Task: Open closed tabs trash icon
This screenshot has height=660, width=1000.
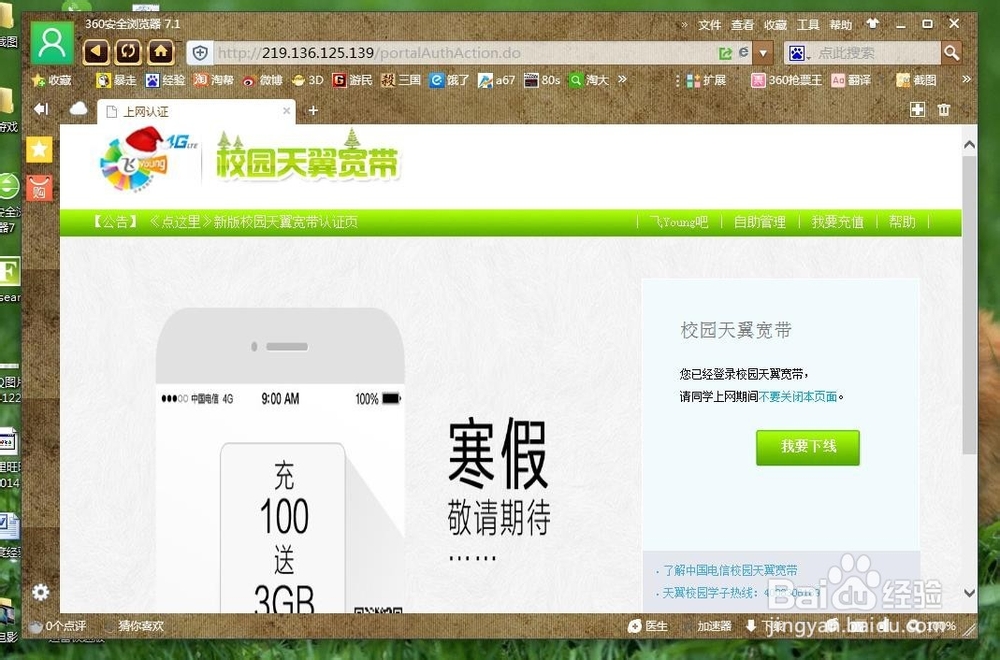Action: (x=944, y=110)
